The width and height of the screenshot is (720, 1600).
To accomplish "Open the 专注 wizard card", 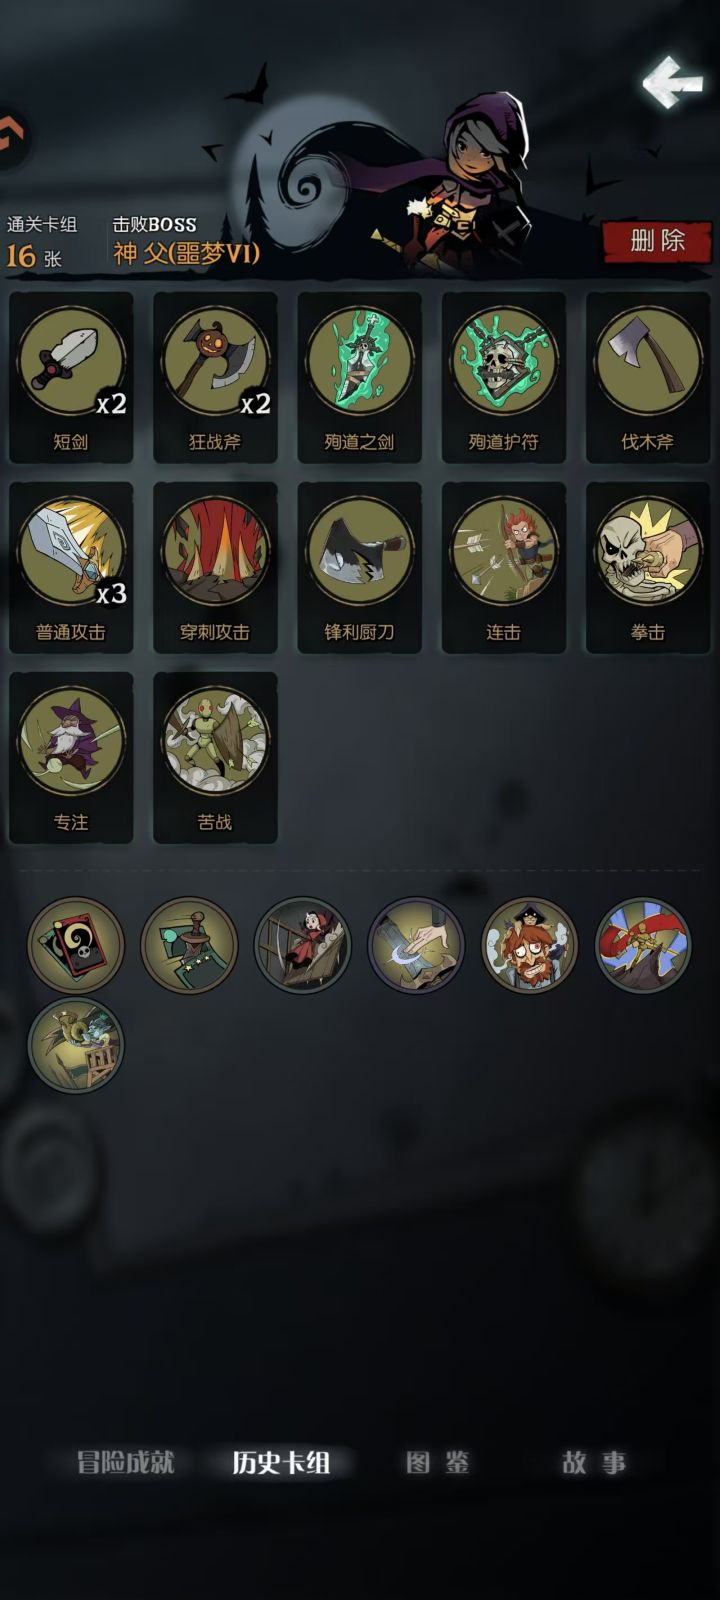I will coord(71,758).
